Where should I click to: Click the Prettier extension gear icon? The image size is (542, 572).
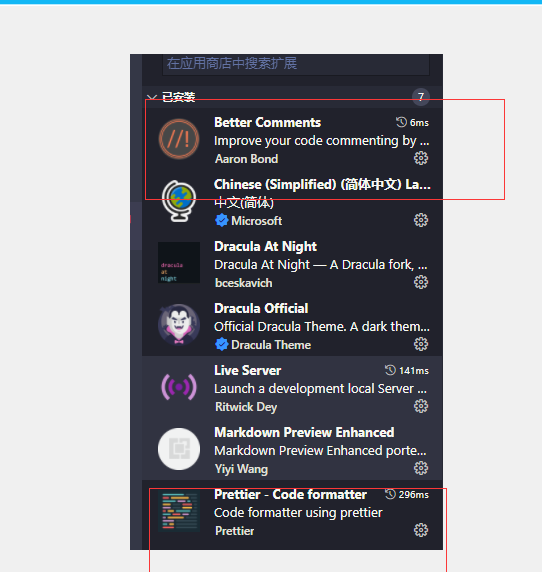coord(421,530)
